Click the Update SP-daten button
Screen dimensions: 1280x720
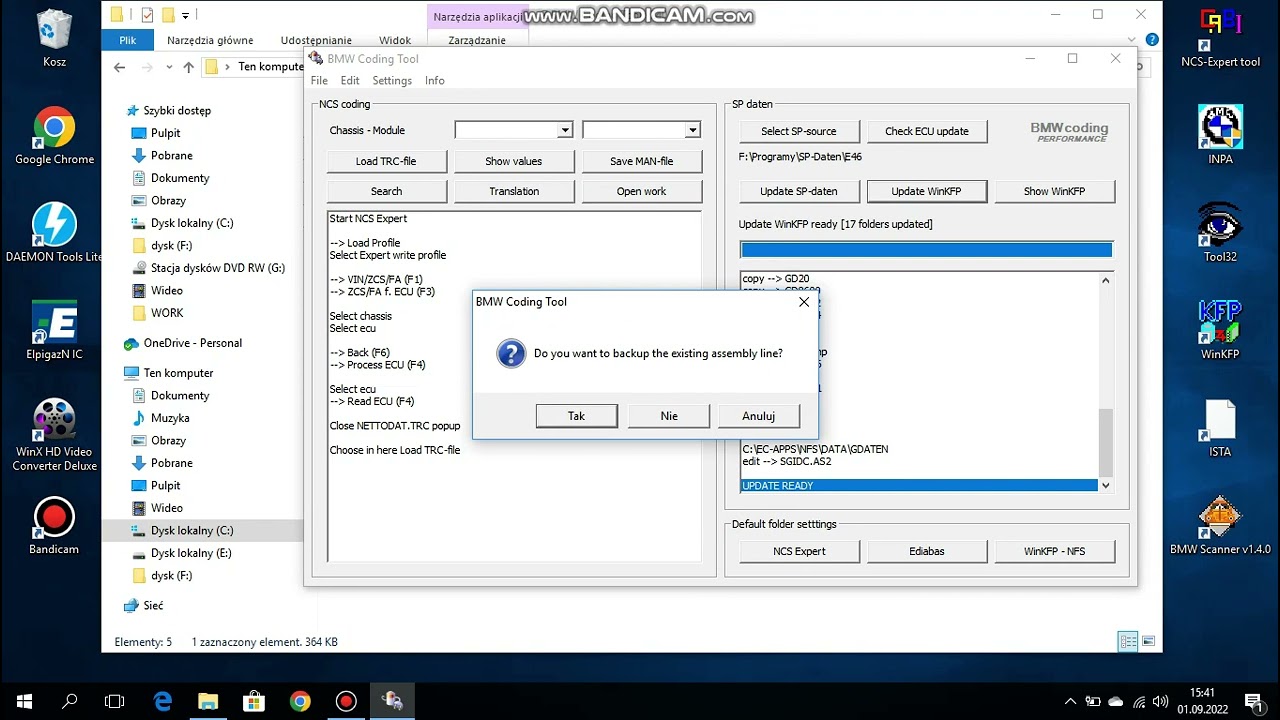click(799, 191)
